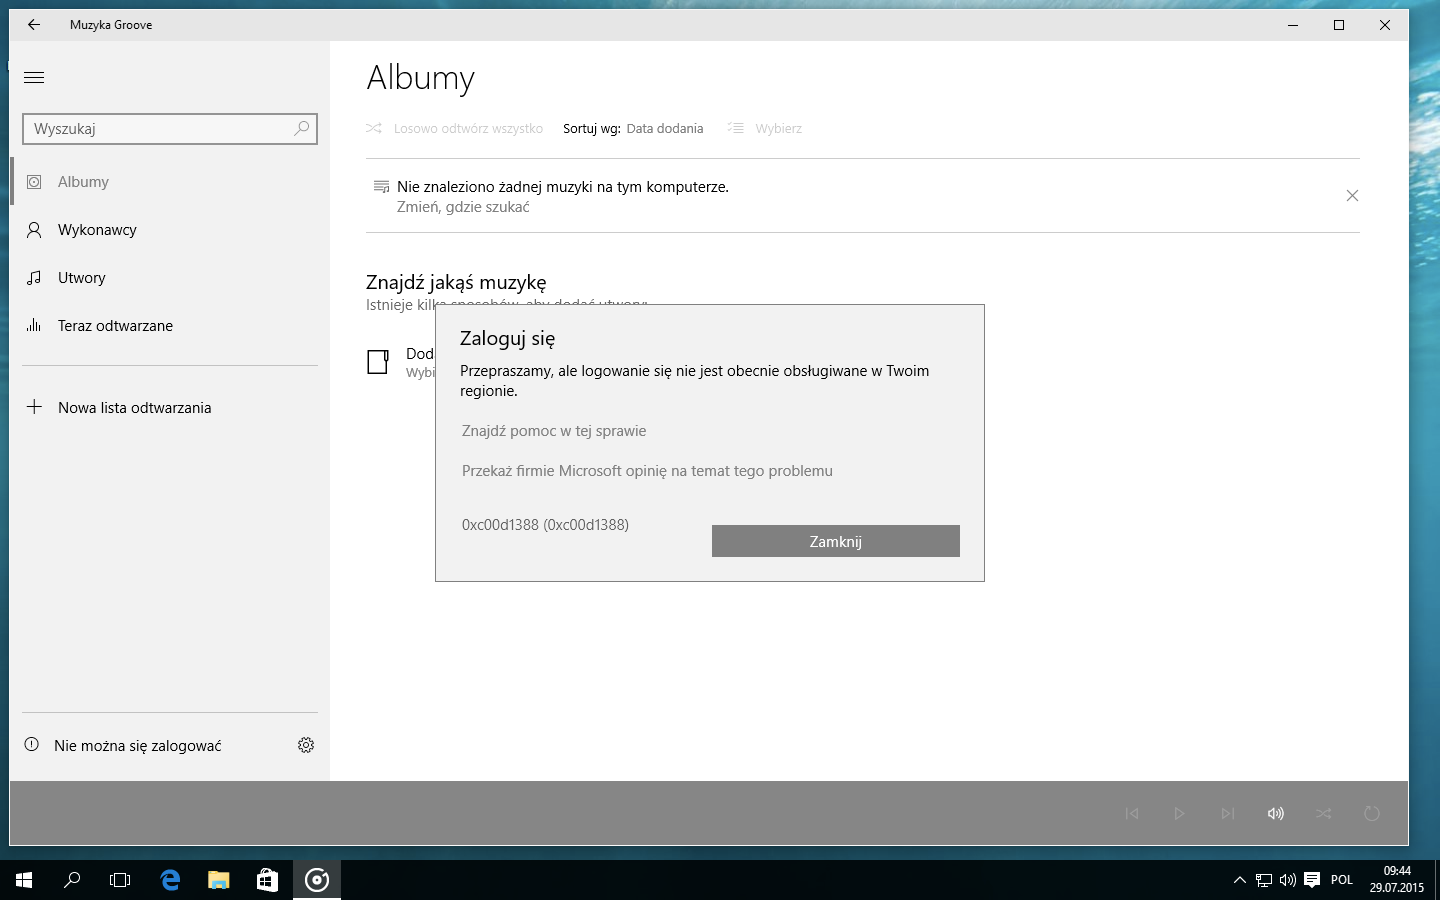
Task: Dismiss the no-music notification
Action: point(1352,196)
